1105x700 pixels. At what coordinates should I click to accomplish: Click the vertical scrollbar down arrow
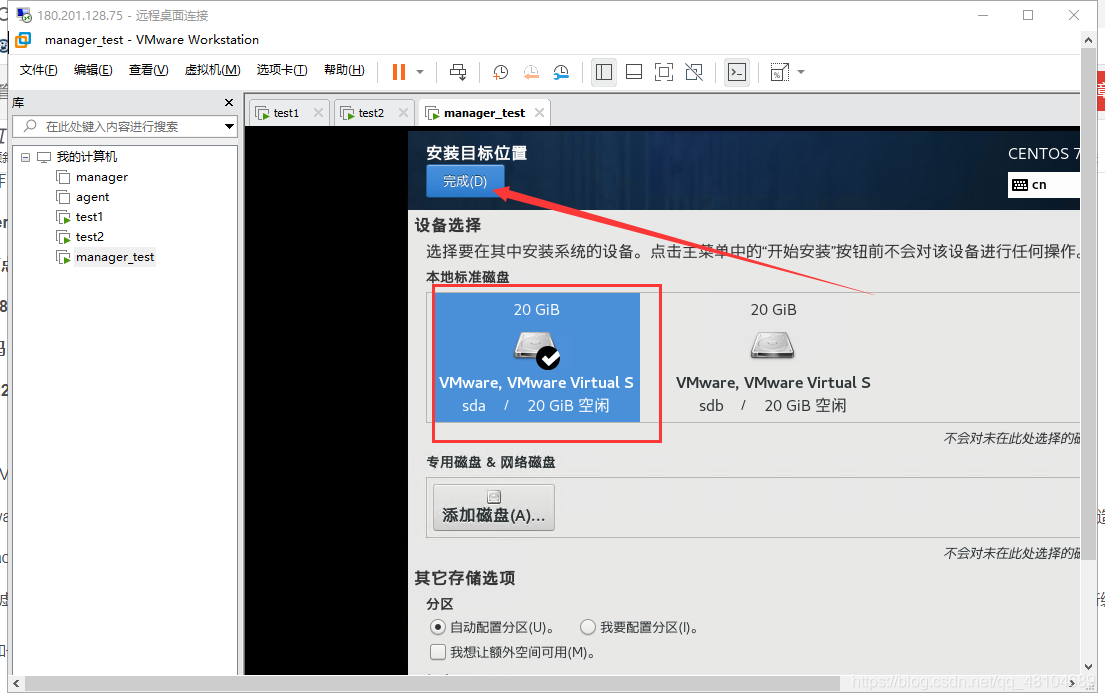pyautogui.click(x=1088, y=666)
